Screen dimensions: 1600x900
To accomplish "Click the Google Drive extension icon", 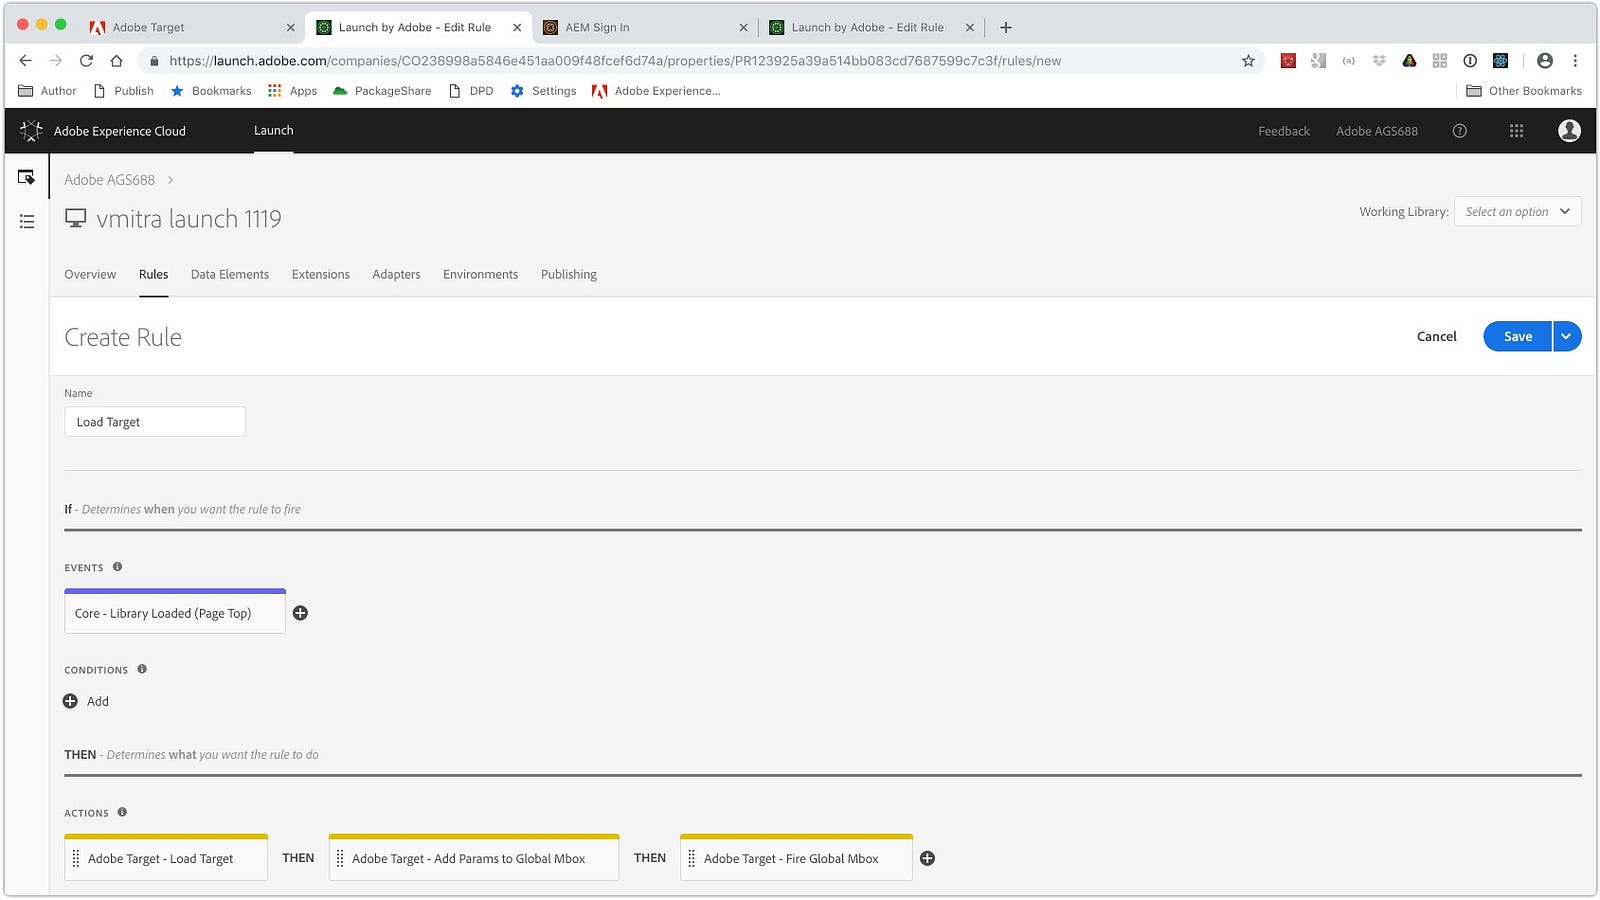I will click(1409, 61).
